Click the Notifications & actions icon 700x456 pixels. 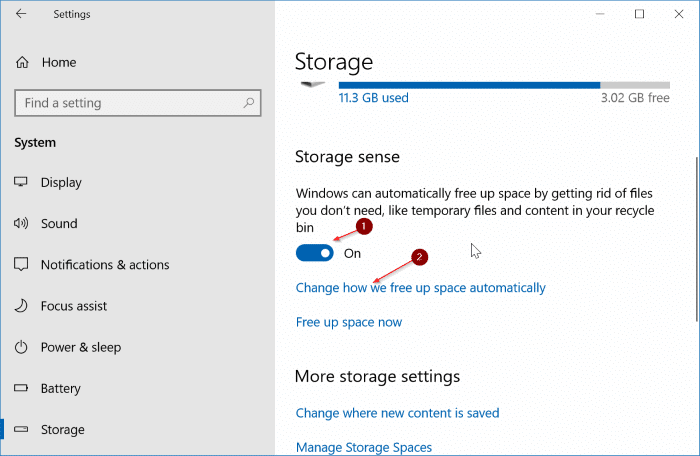(22, 265)
